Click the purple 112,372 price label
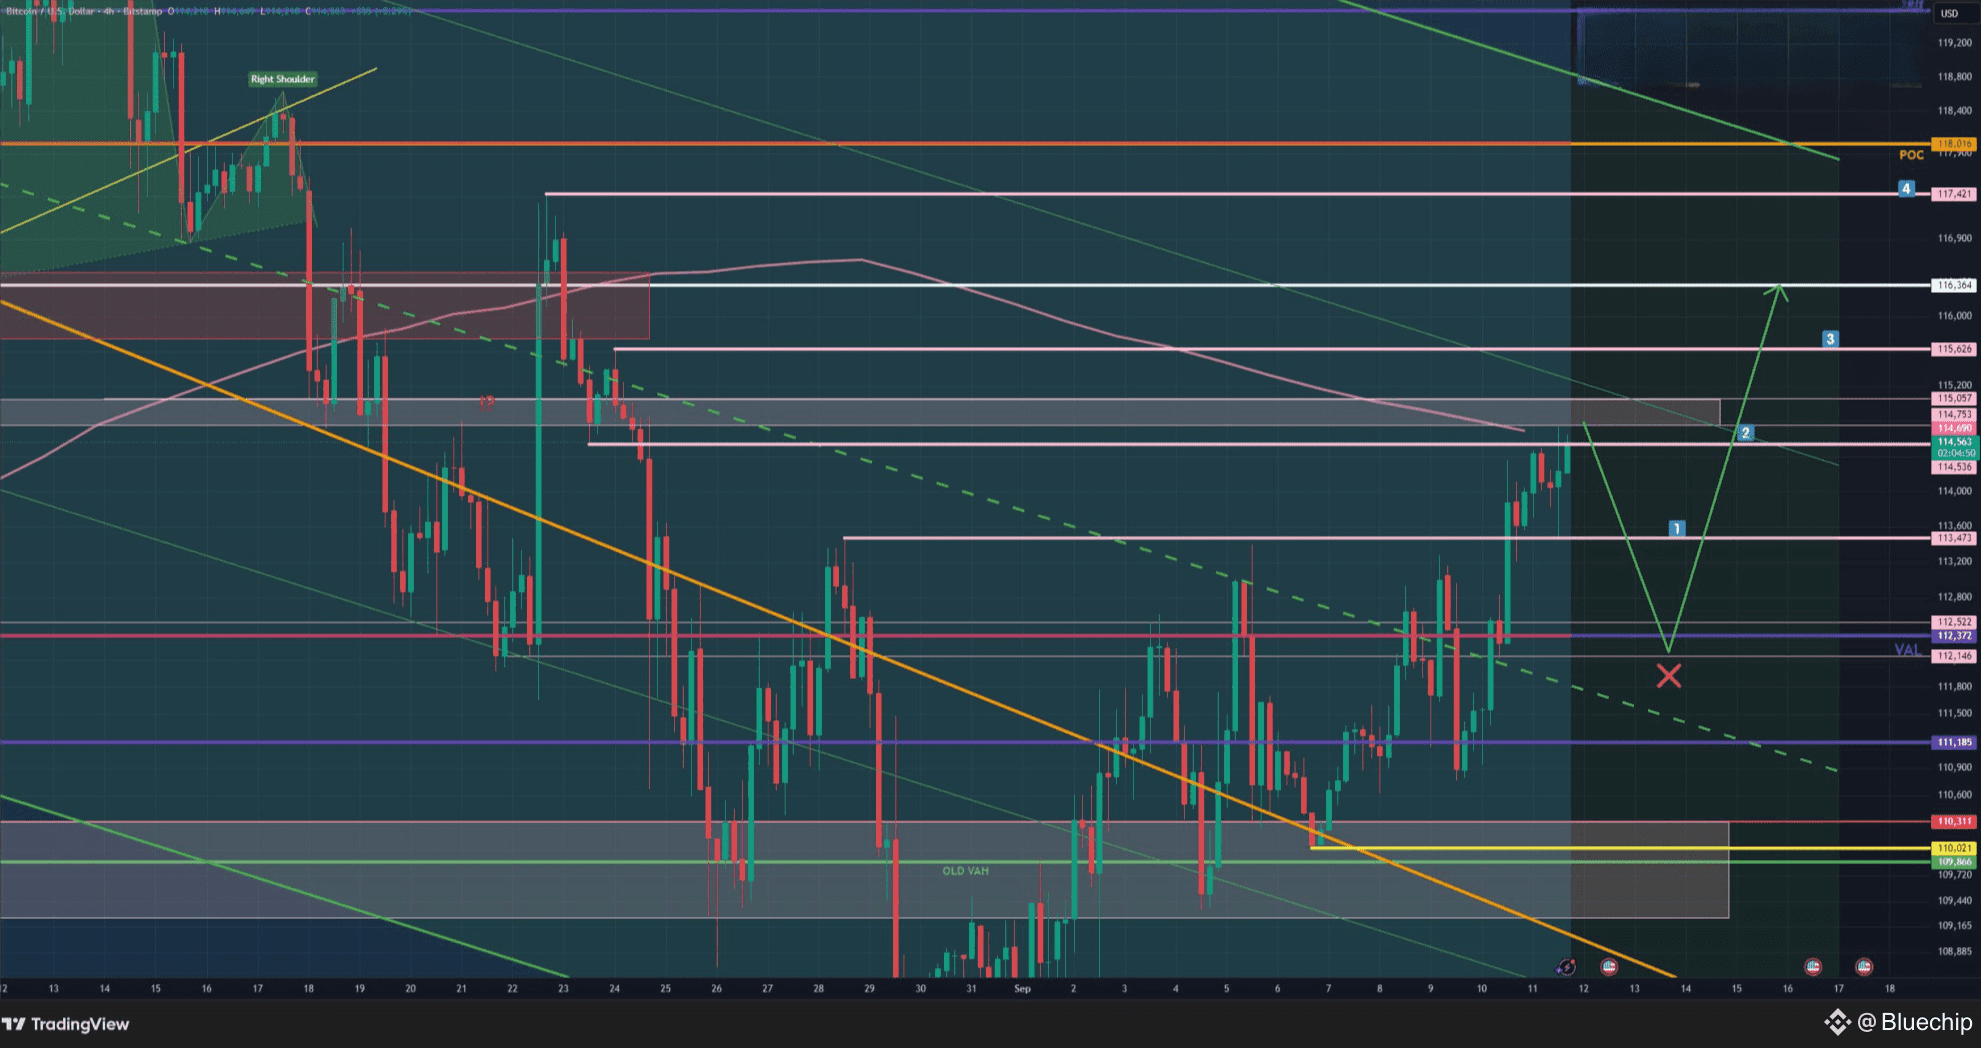1981x1048 pixels. pos(1954,636)
